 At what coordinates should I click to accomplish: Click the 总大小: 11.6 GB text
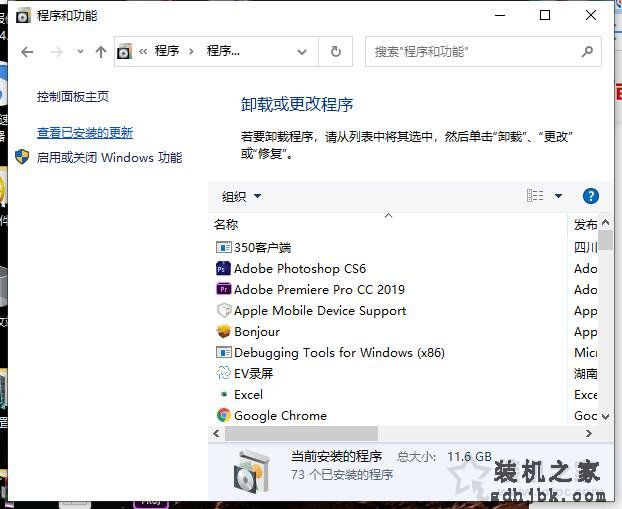click(444, 457)
